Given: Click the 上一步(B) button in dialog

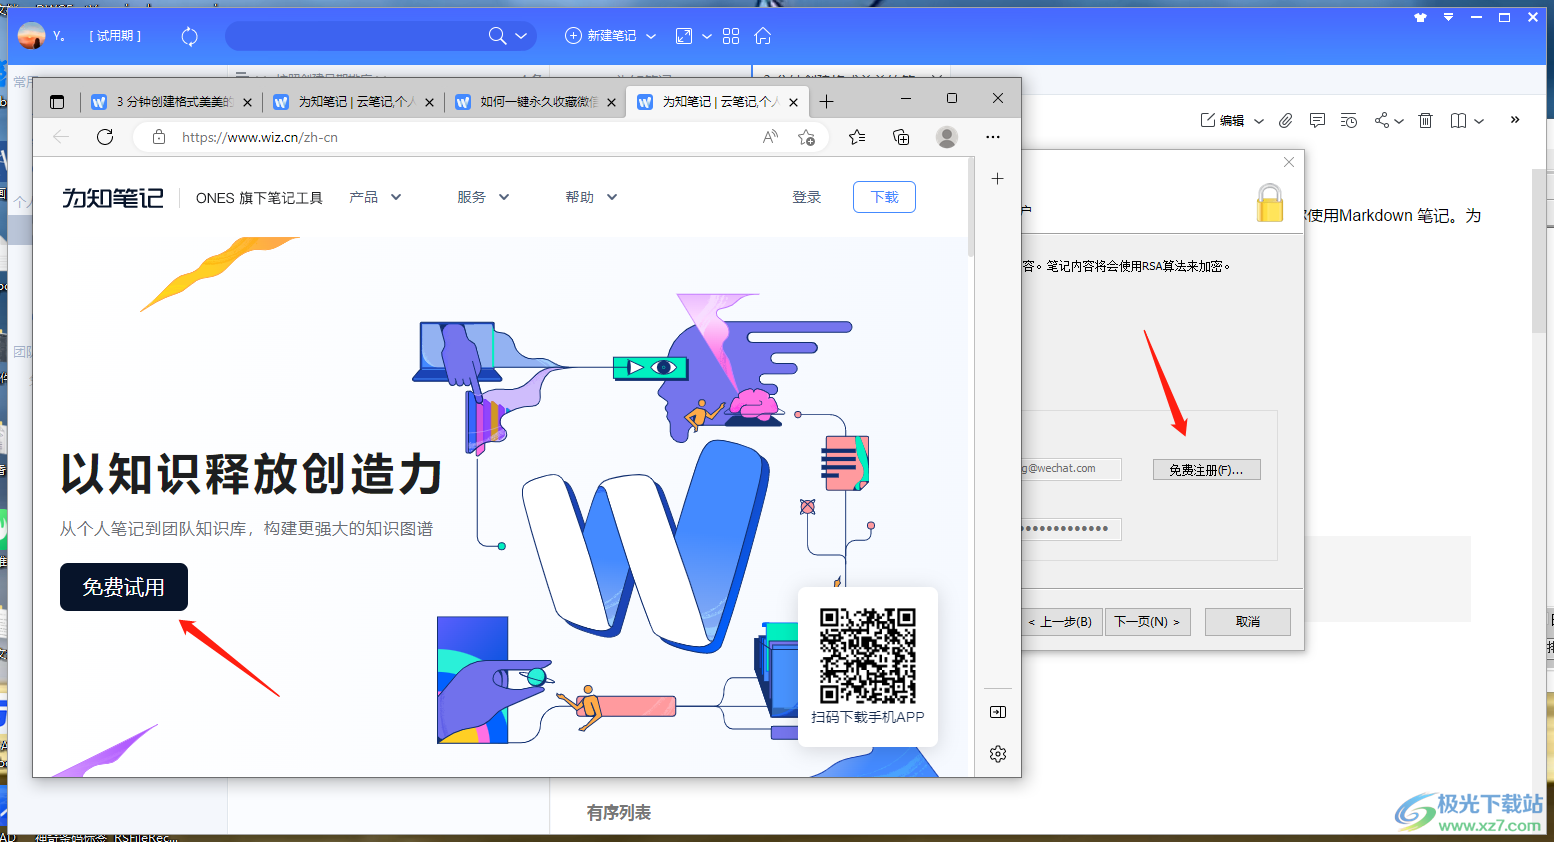Looking at the screenshot, I should pos(1062,621).
